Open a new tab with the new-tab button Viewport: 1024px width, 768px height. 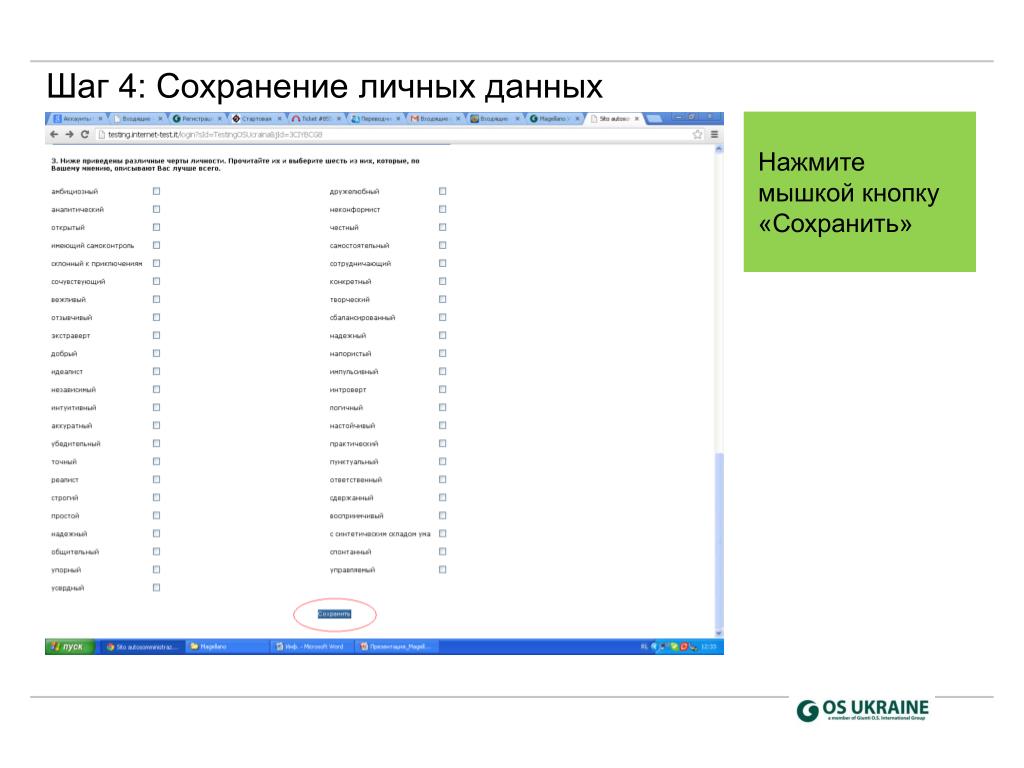(654, 119)
